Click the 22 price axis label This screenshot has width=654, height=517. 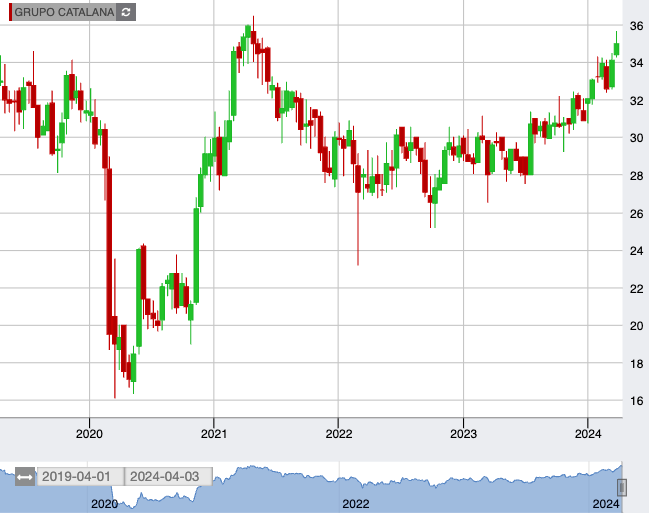[636, 289]
